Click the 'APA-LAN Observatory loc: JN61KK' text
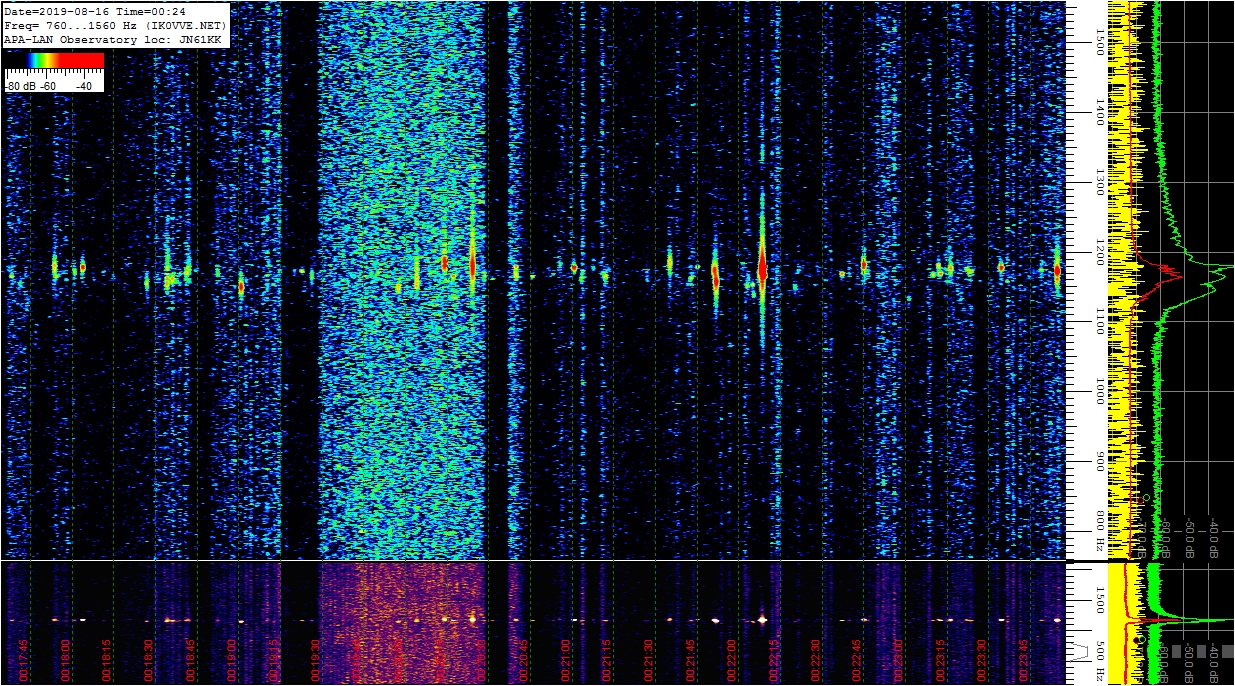 (x=112, y=39)
